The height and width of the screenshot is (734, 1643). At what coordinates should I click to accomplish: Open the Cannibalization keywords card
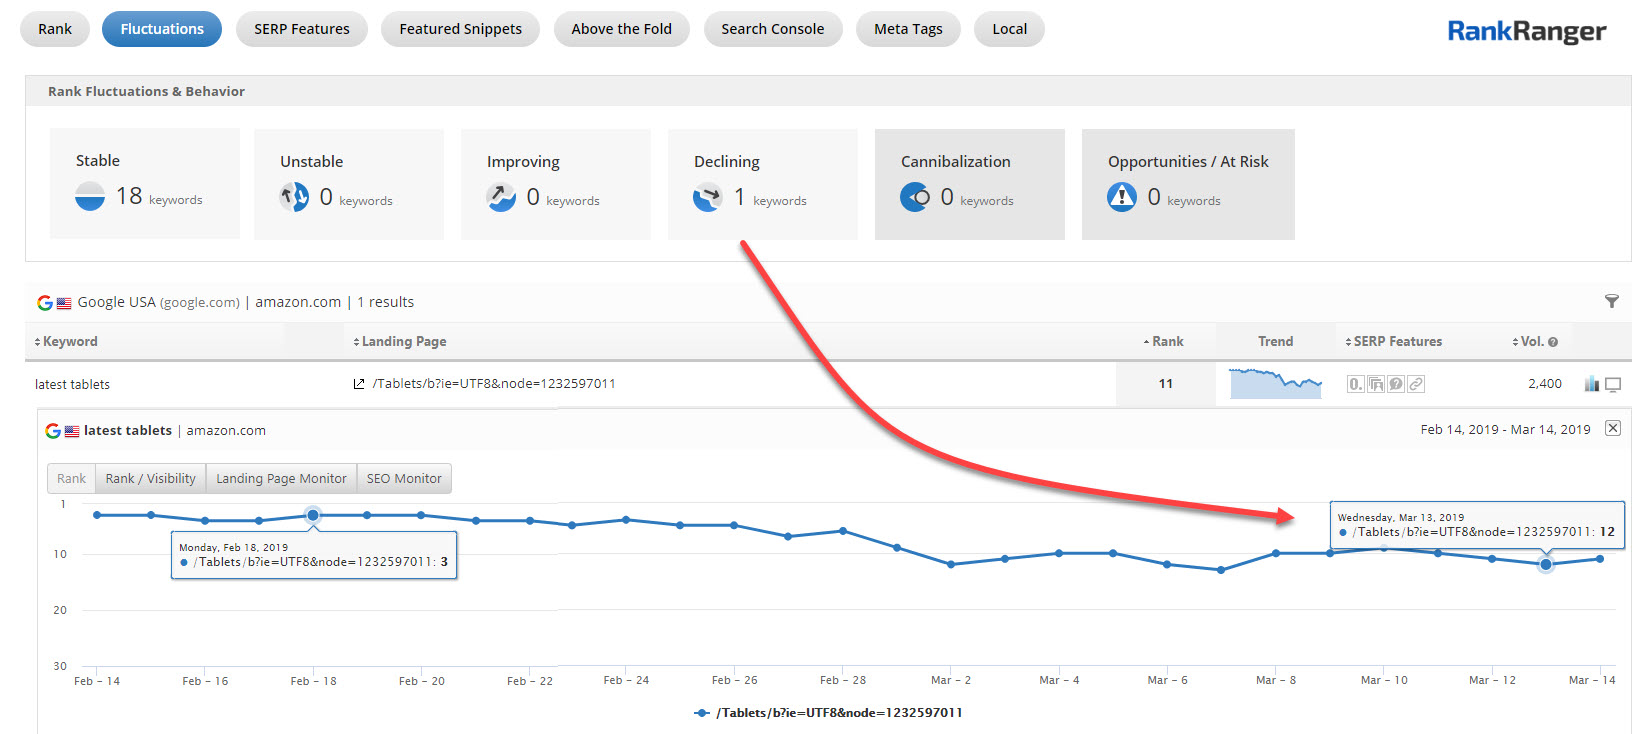tap(969, 184)
